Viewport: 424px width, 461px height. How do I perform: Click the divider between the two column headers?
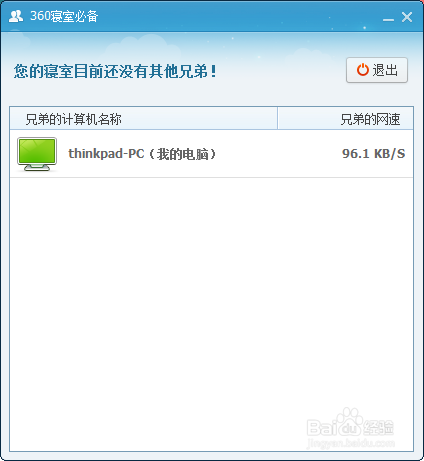click(277, 118)
